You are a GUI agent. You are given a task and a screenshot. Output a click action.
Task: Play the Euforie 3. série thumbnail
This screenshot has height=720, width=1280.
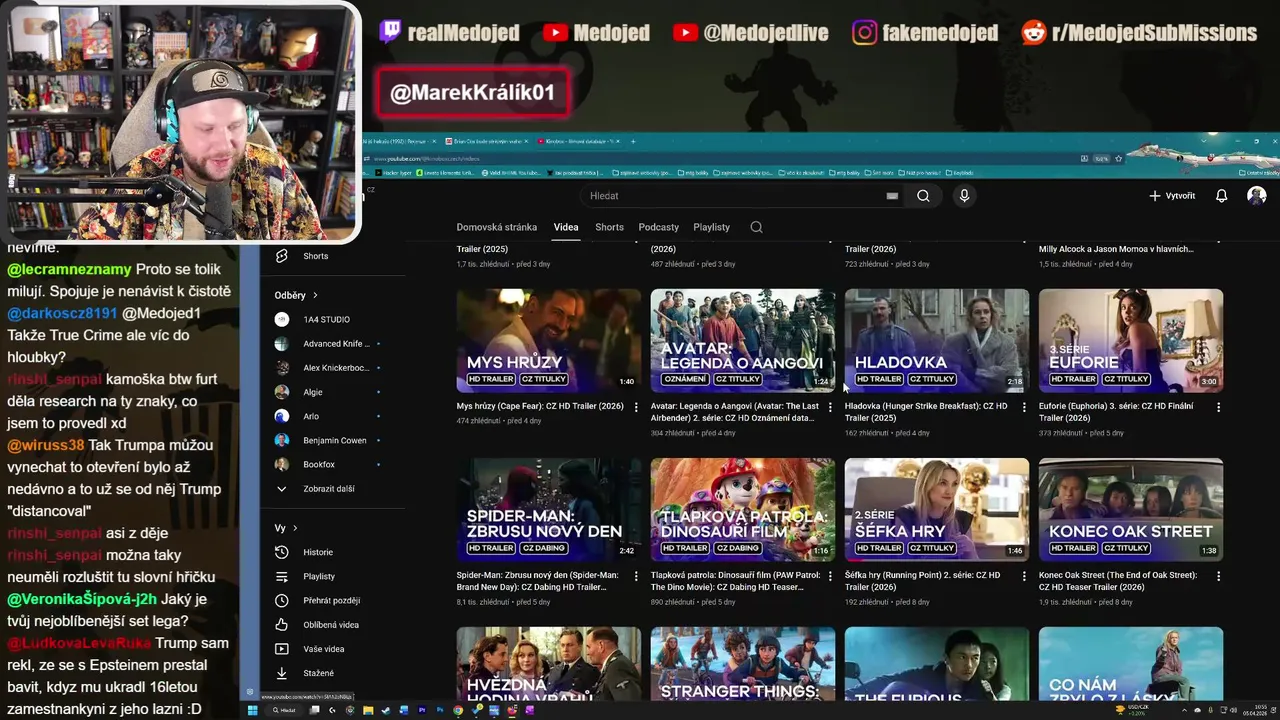(x=1131, y=341)
